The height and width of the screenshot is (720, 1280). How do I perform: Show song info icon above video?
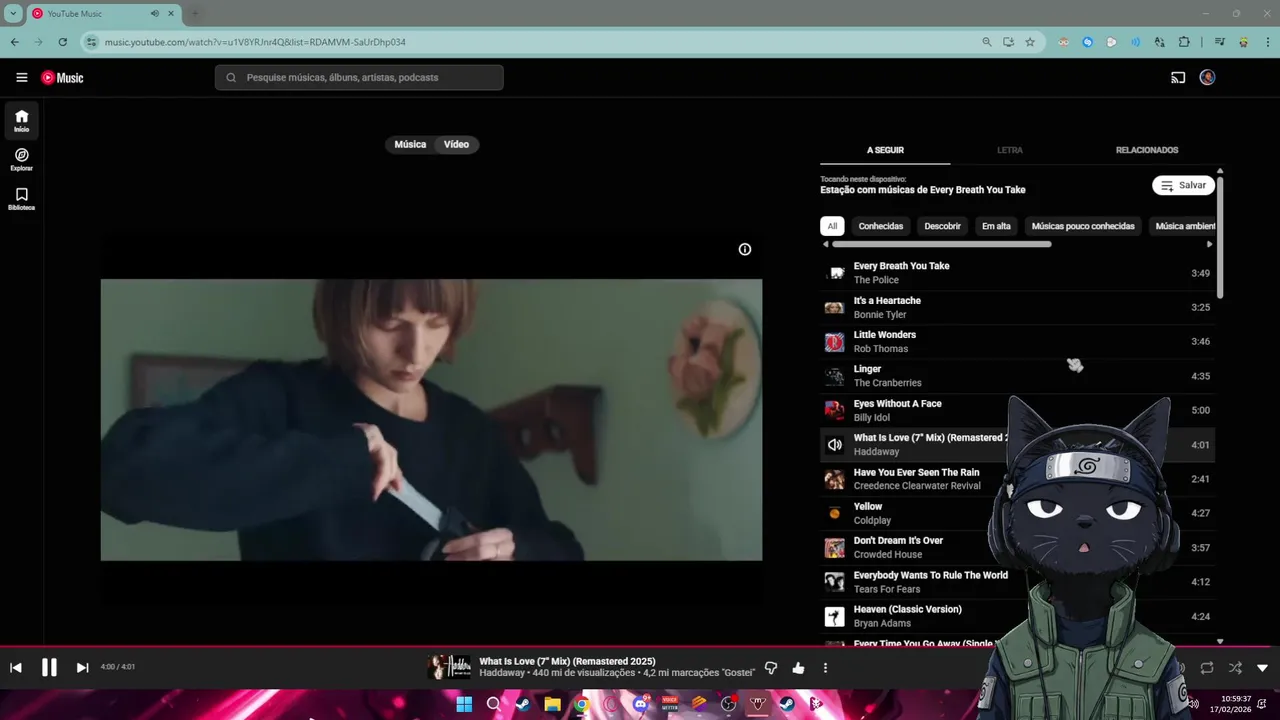tap(744, 249)
